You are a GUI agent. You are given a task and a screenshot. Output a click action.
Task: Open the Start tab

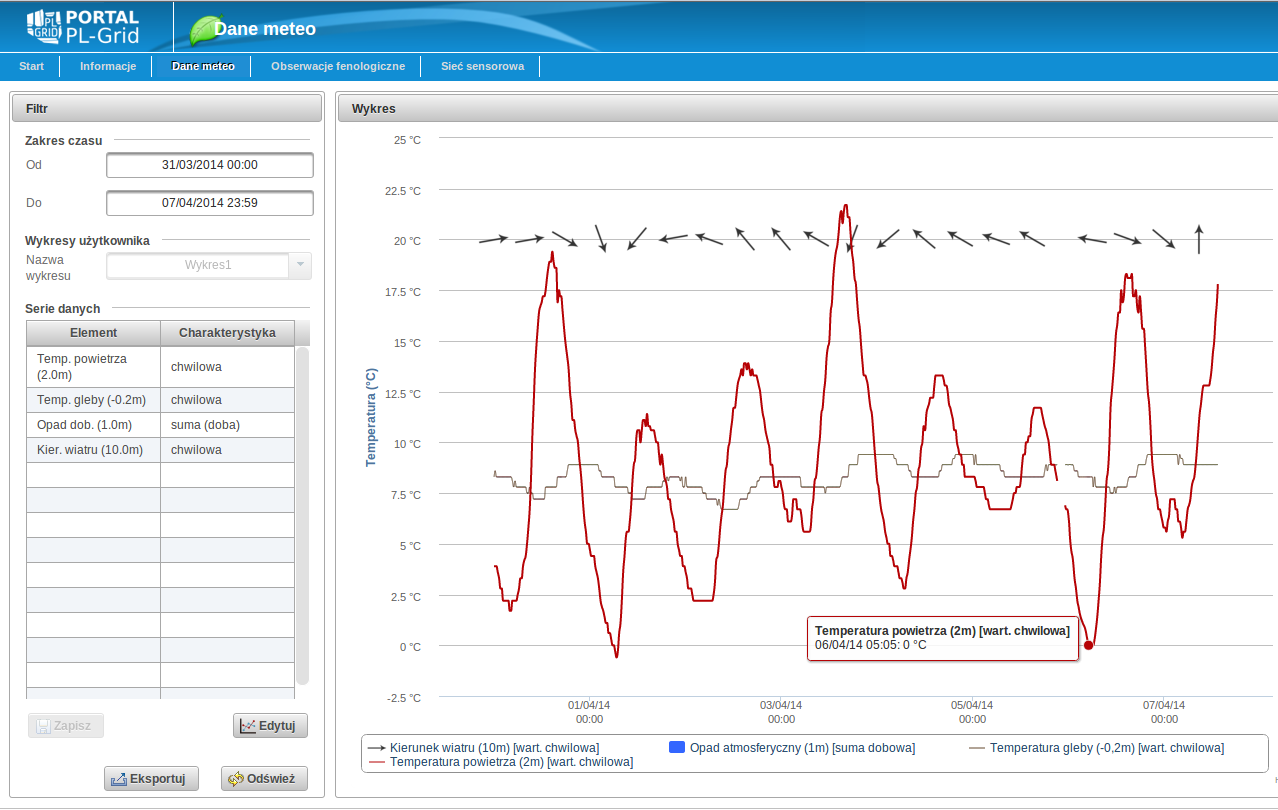(x=31, y=67)
